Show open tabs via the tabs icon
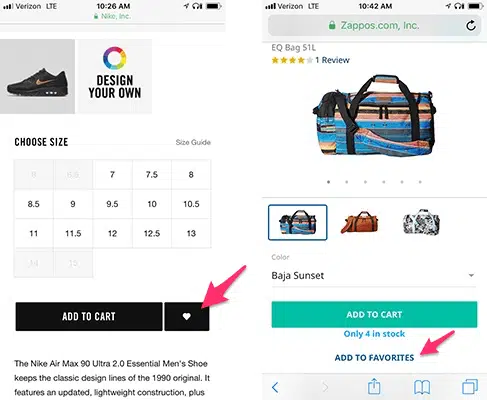Screen dimensions: 487x400 click(470, 387)
